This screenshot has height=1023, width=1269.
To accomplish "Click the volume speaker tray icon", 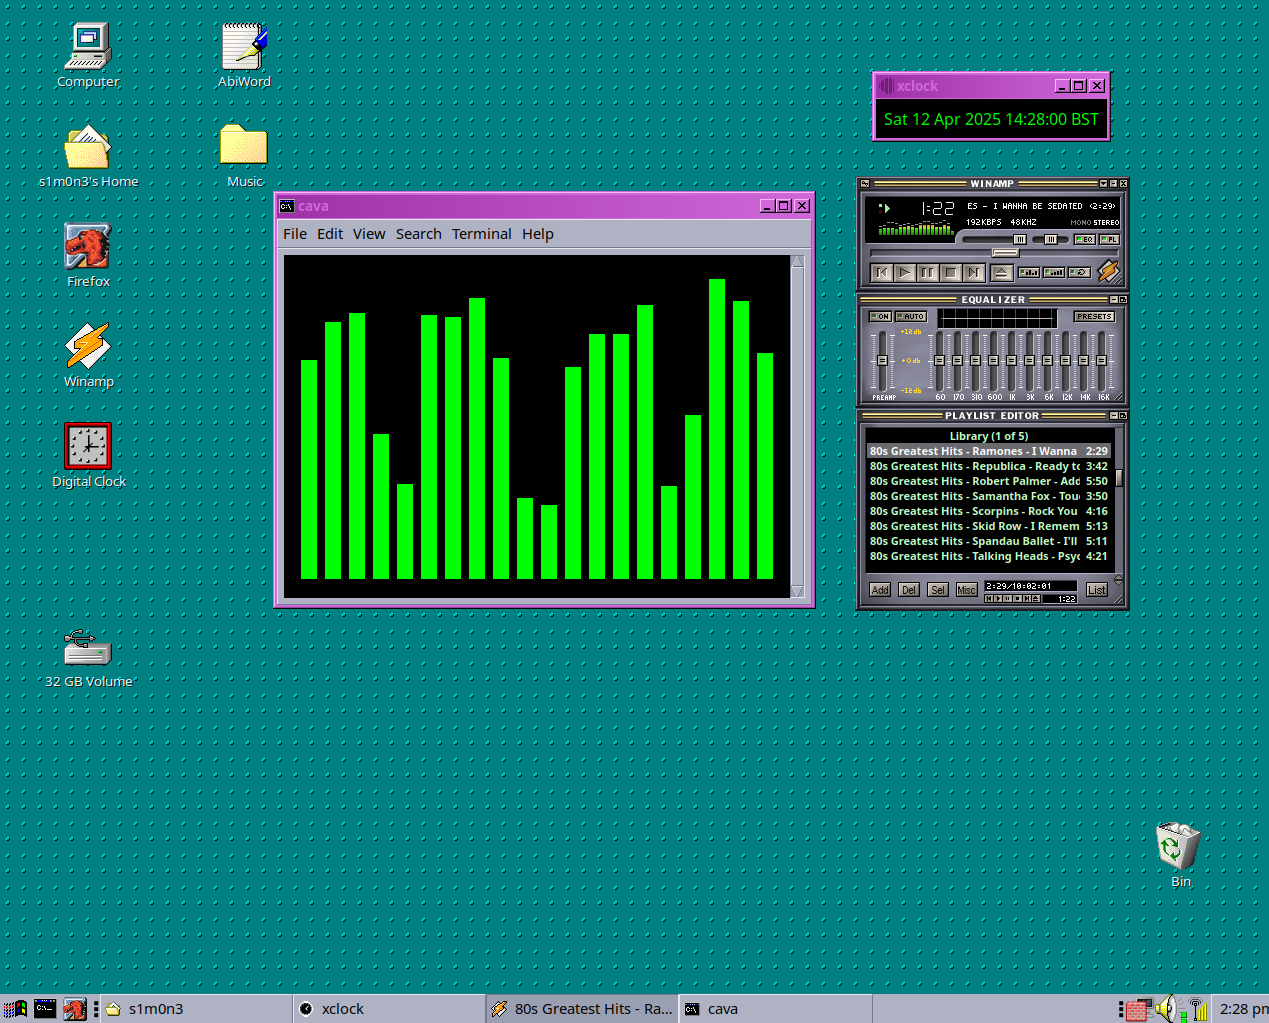I will click(x=1165, y=1009).
